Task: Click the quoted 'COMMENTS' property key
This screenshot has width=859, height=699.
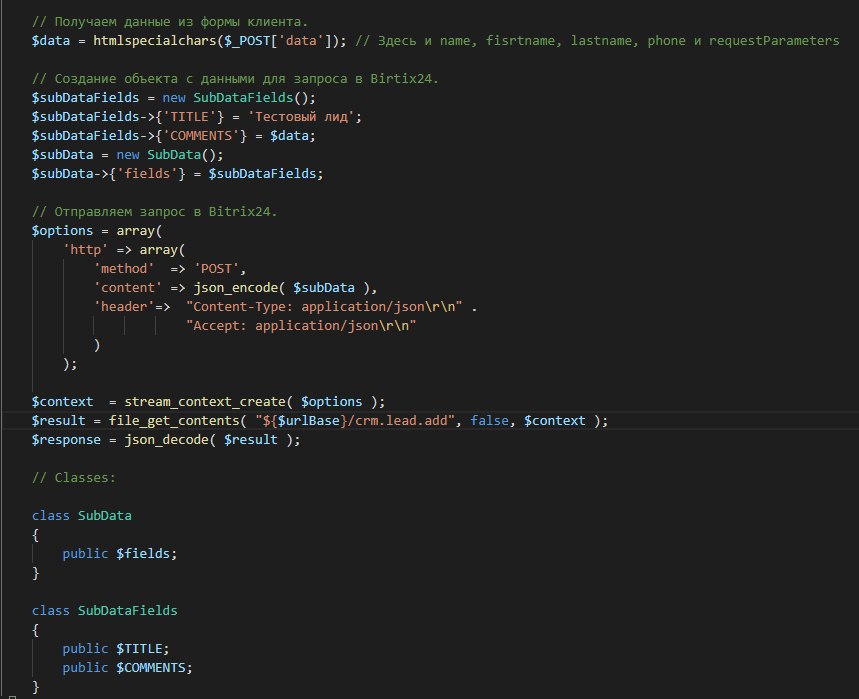Action: [x=201, y=136]
